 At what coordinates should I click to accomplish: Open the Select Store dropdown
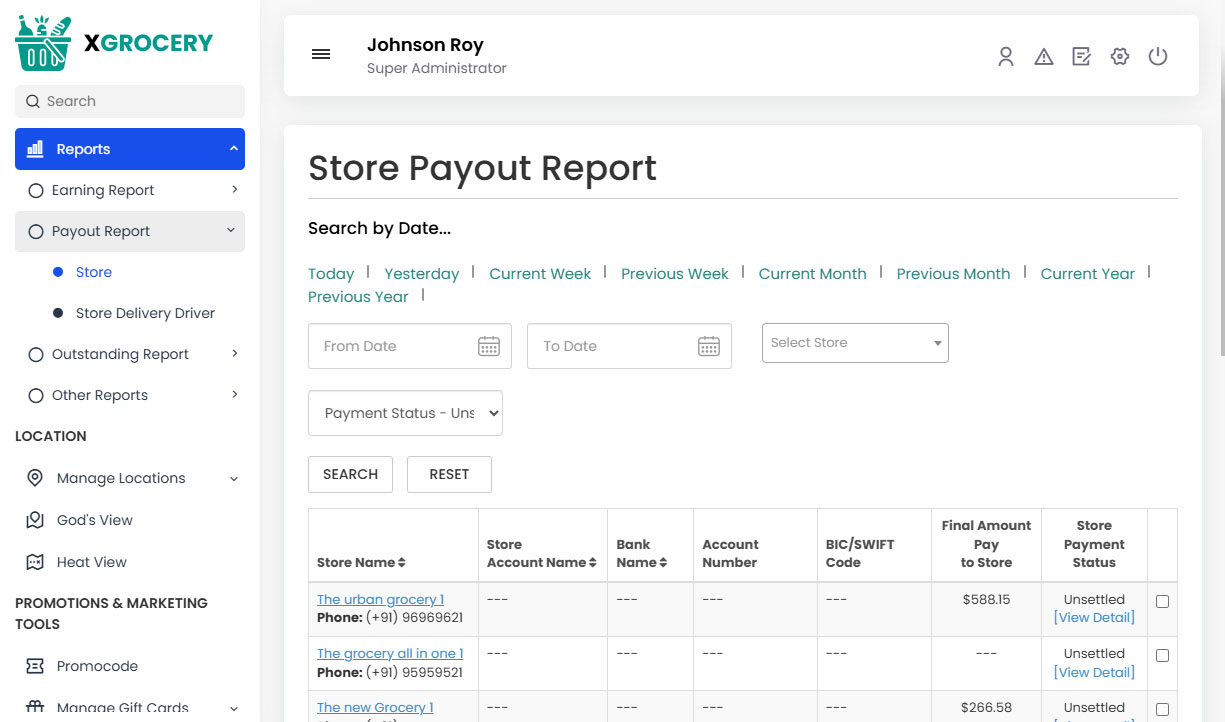(854, 342)
